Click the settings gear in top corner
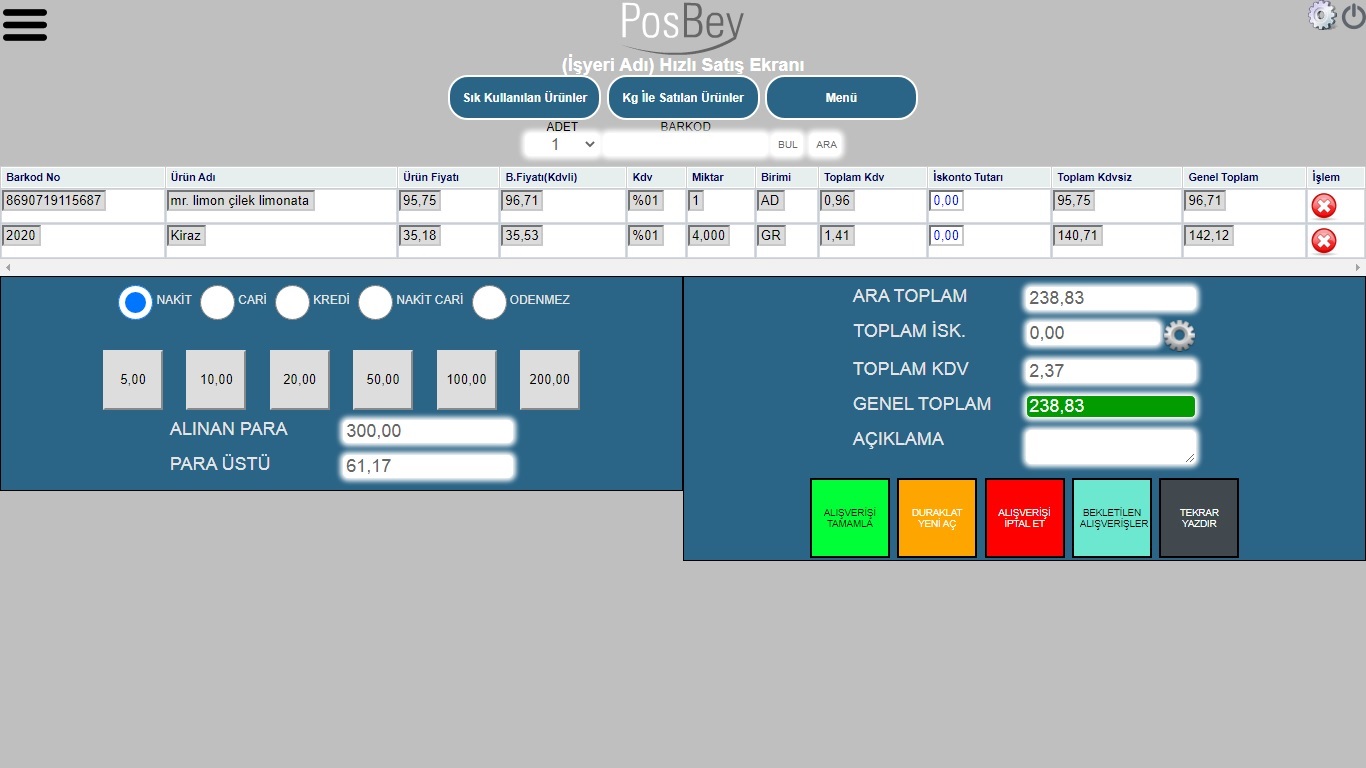Viewport: 1366px width, 768px height. (x=1321, y=15)
